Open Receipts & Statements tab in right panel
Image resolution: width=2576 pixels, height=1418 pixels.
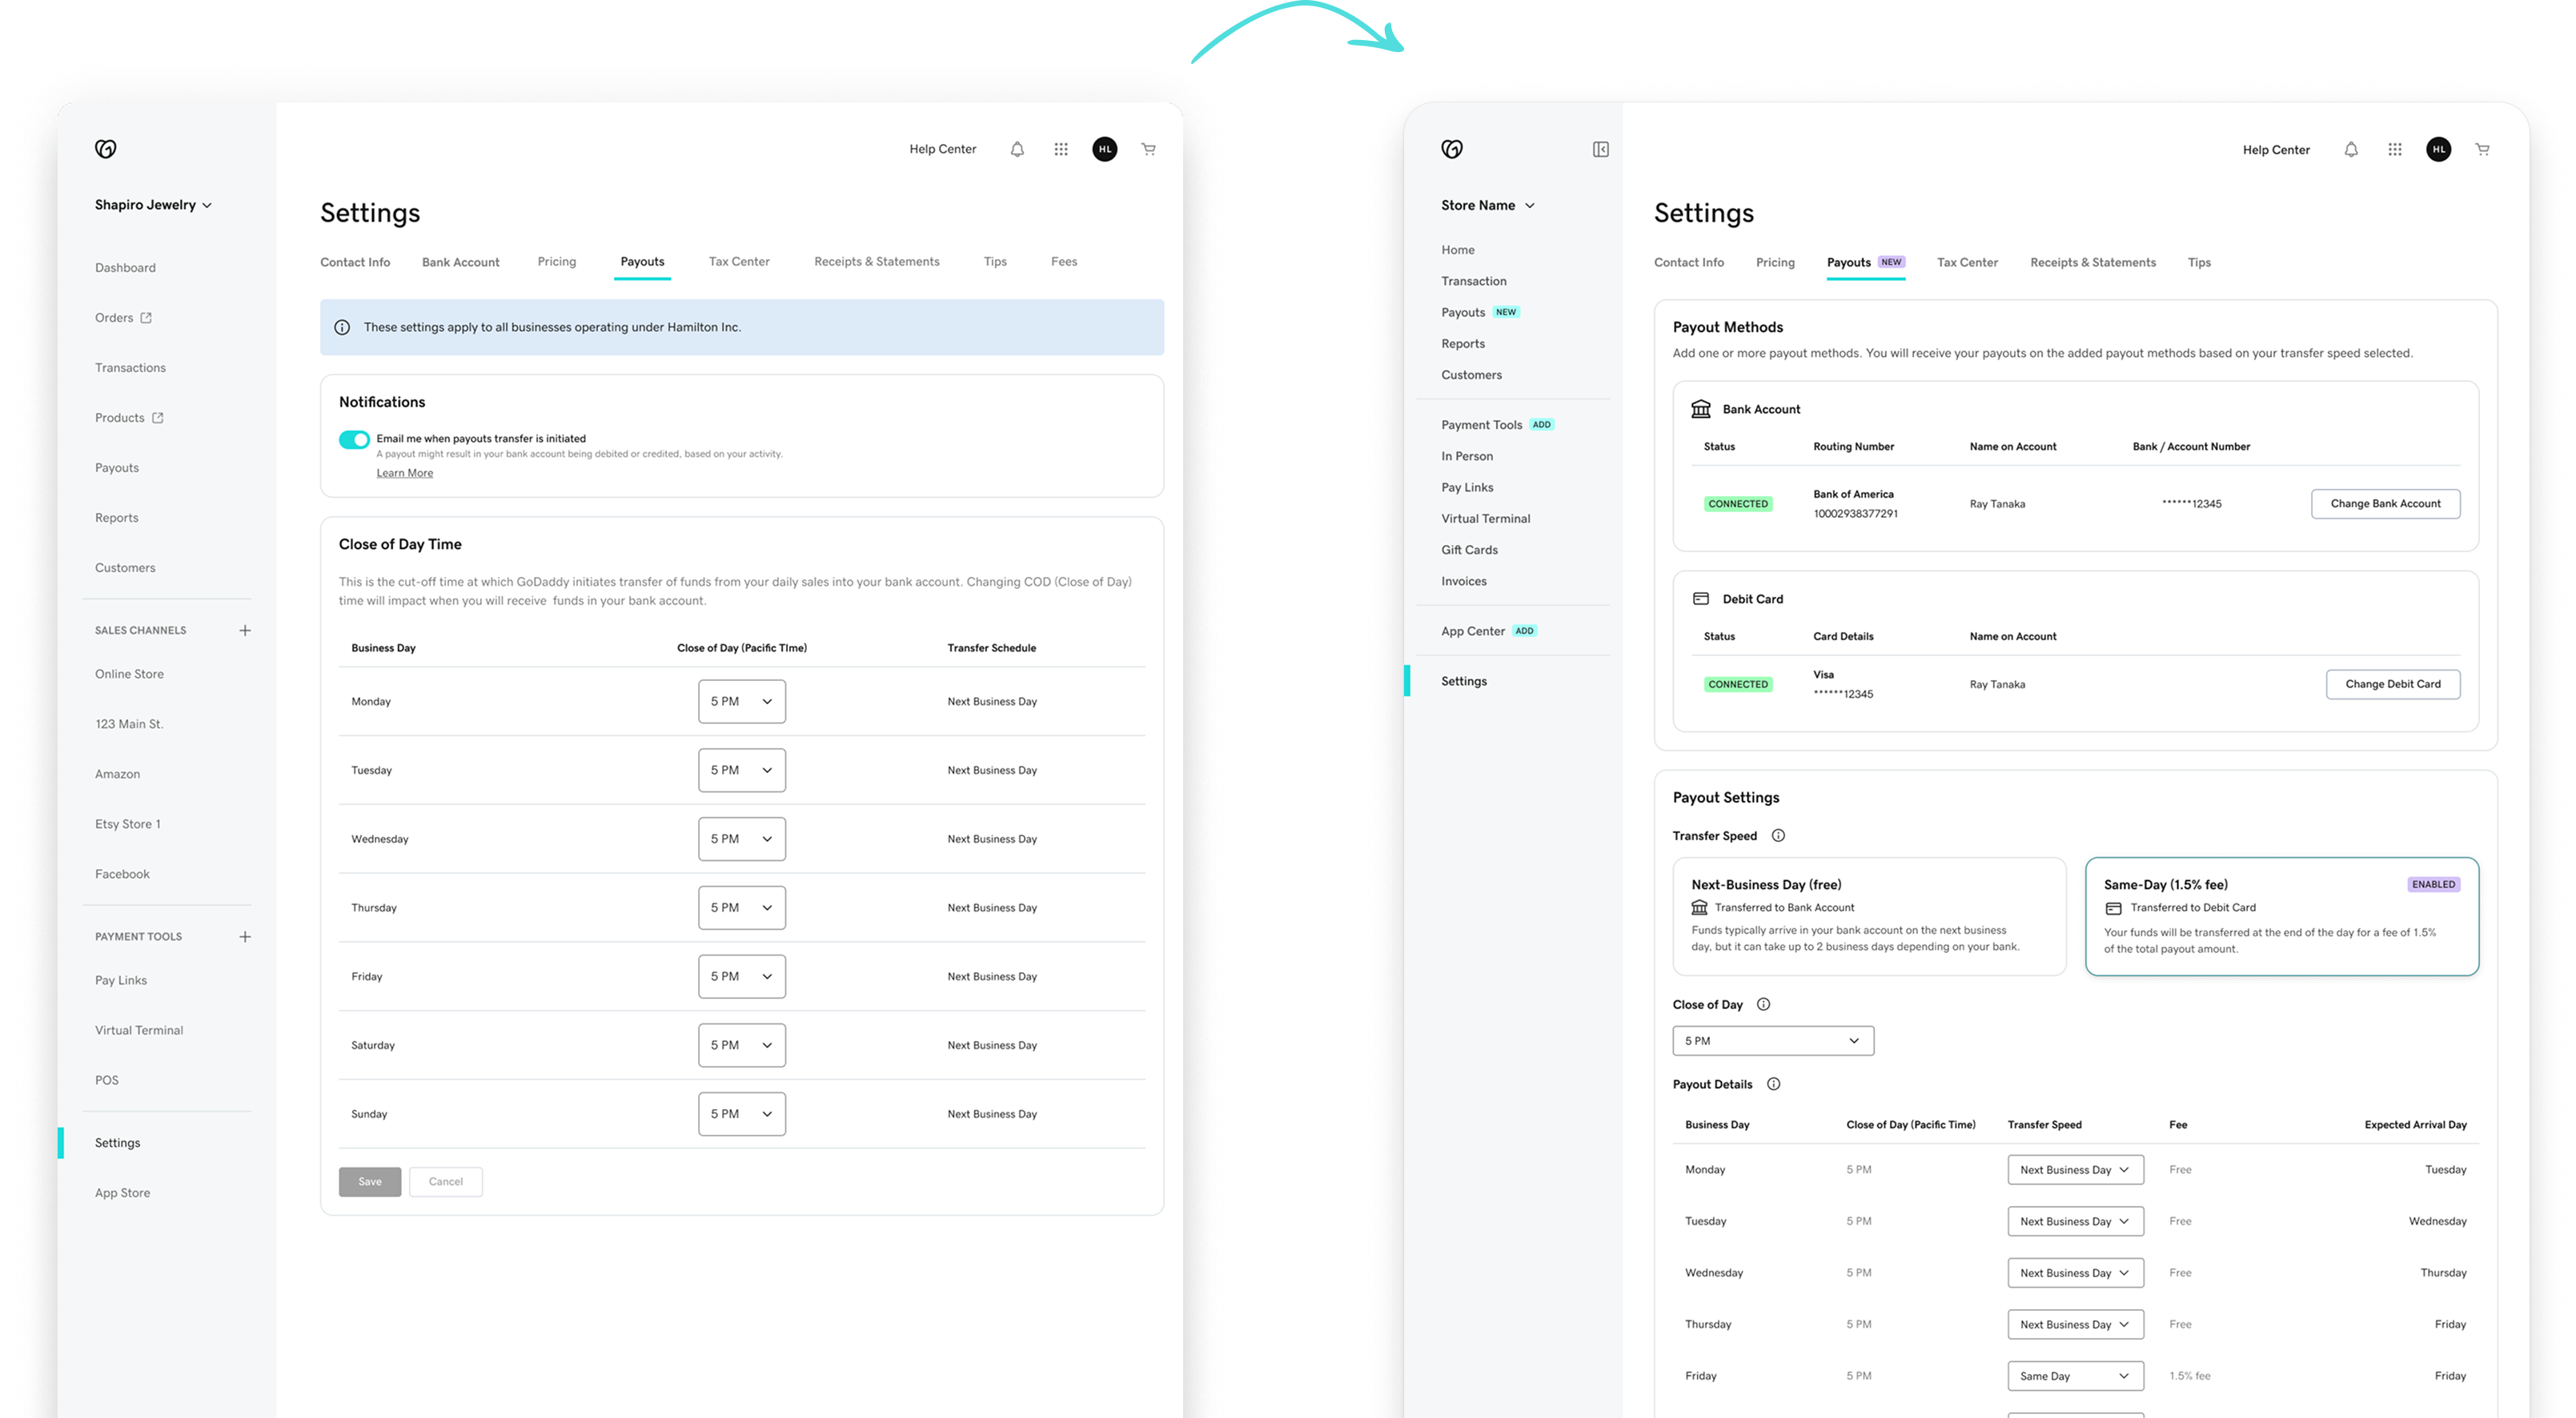[2093, 262]
